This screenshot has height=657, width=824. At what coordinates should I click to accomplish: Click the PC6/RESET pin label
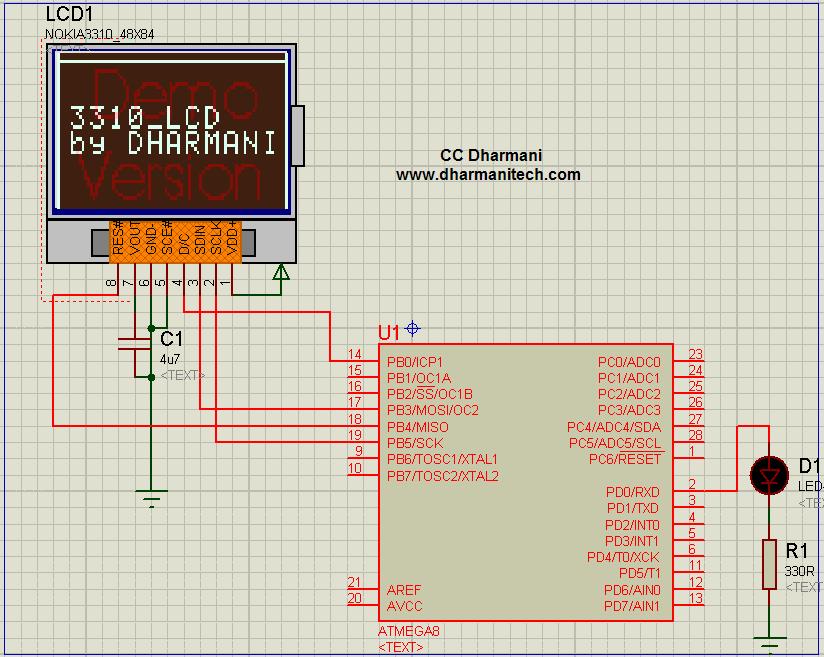(x=625, y=459)
